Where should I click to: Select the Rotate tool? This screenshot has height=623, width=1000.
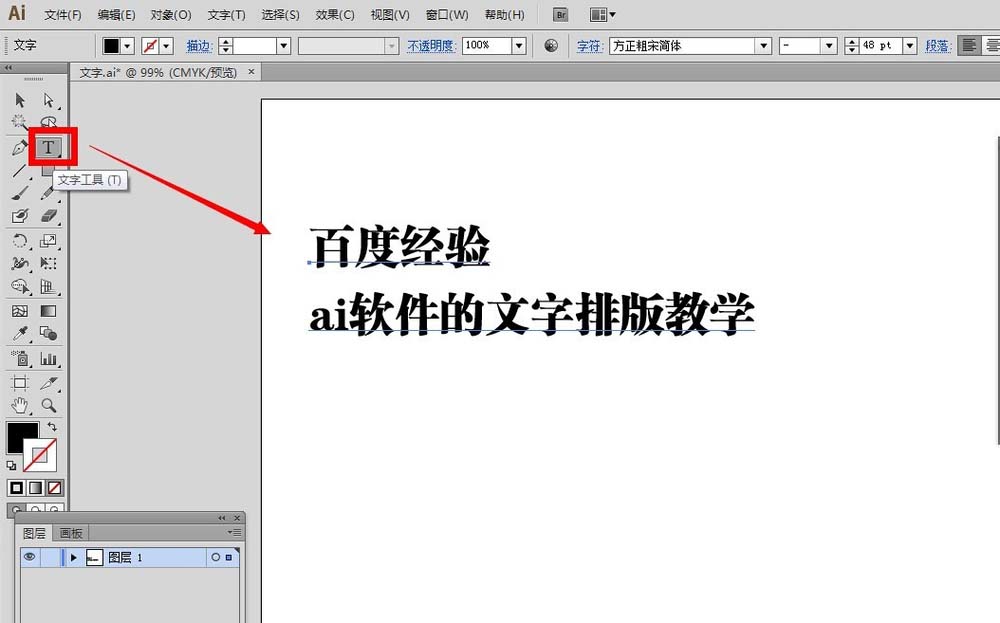point(20,240)
